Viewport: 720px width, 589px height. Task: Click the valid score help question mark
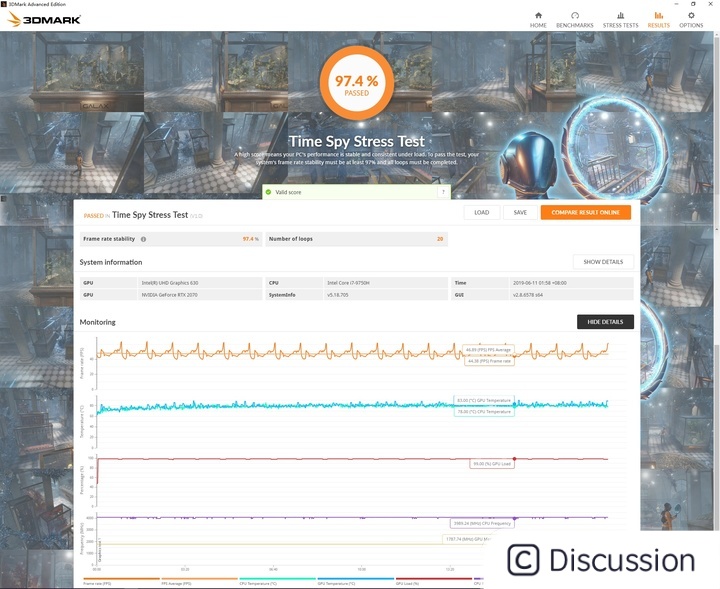pos(443,192)
